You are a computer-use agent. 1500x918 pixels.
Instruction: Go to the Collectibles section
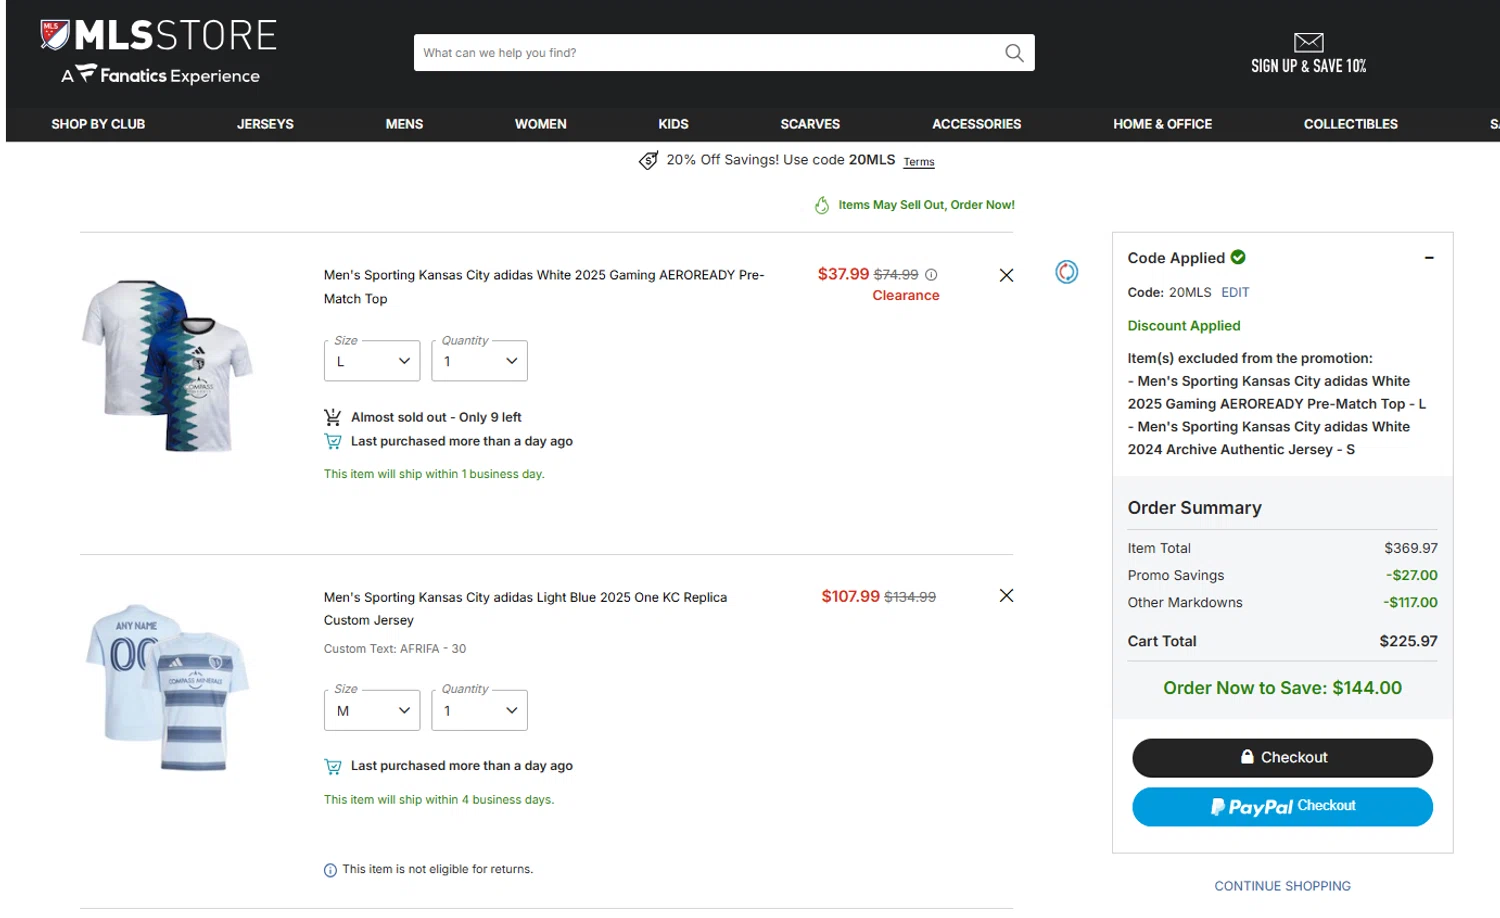[1350, 124]
